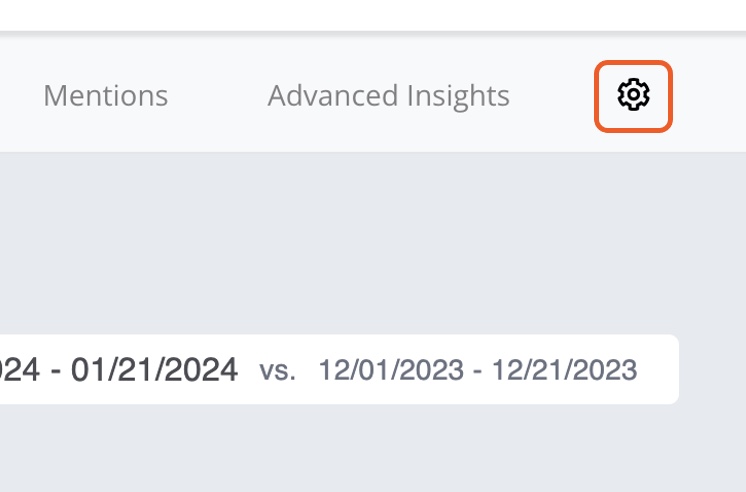Expand the comparison period 12/01/2023 - 12/21/2023
746x492 pixels.
[x=478, y=370]
